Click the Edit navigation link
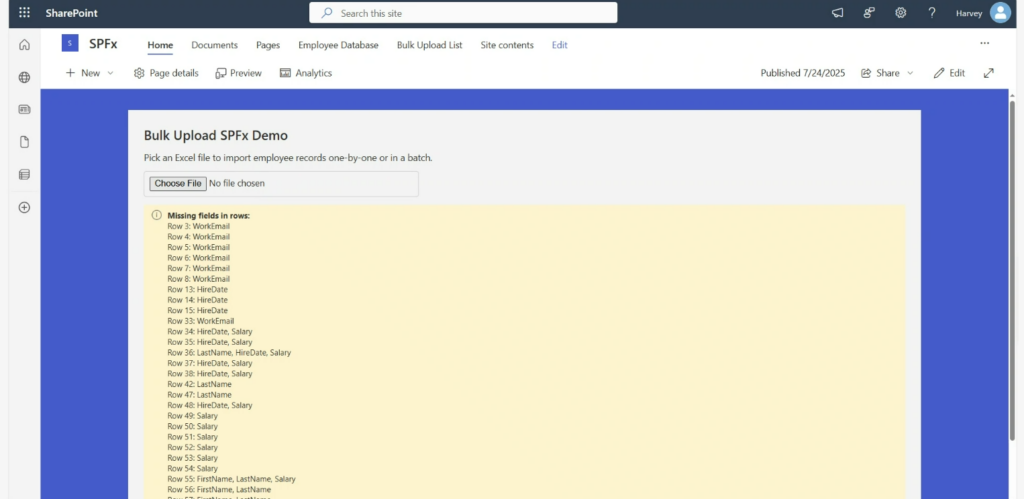The image size is (1024, 499). tap(560, 45)
